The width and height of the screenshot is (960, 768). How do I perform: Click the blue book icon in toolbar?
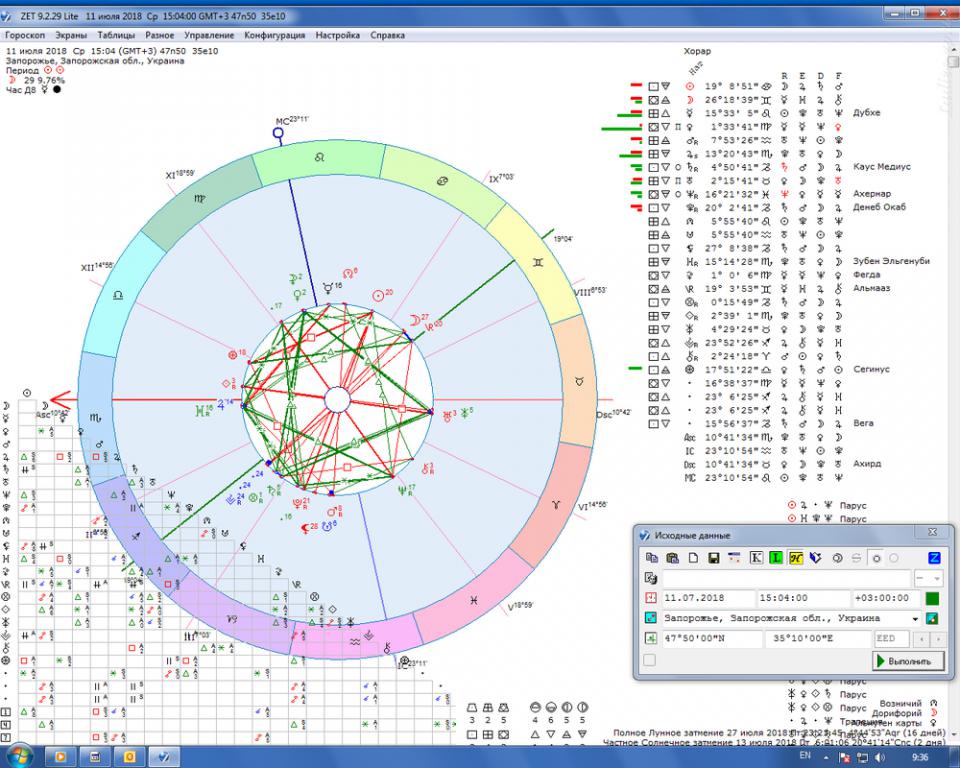tap(815, 558)
